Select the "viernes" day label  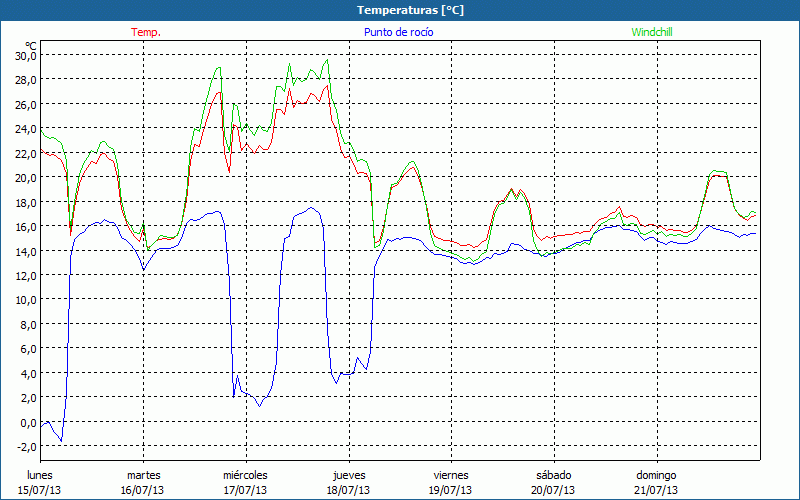coord(451,475)
